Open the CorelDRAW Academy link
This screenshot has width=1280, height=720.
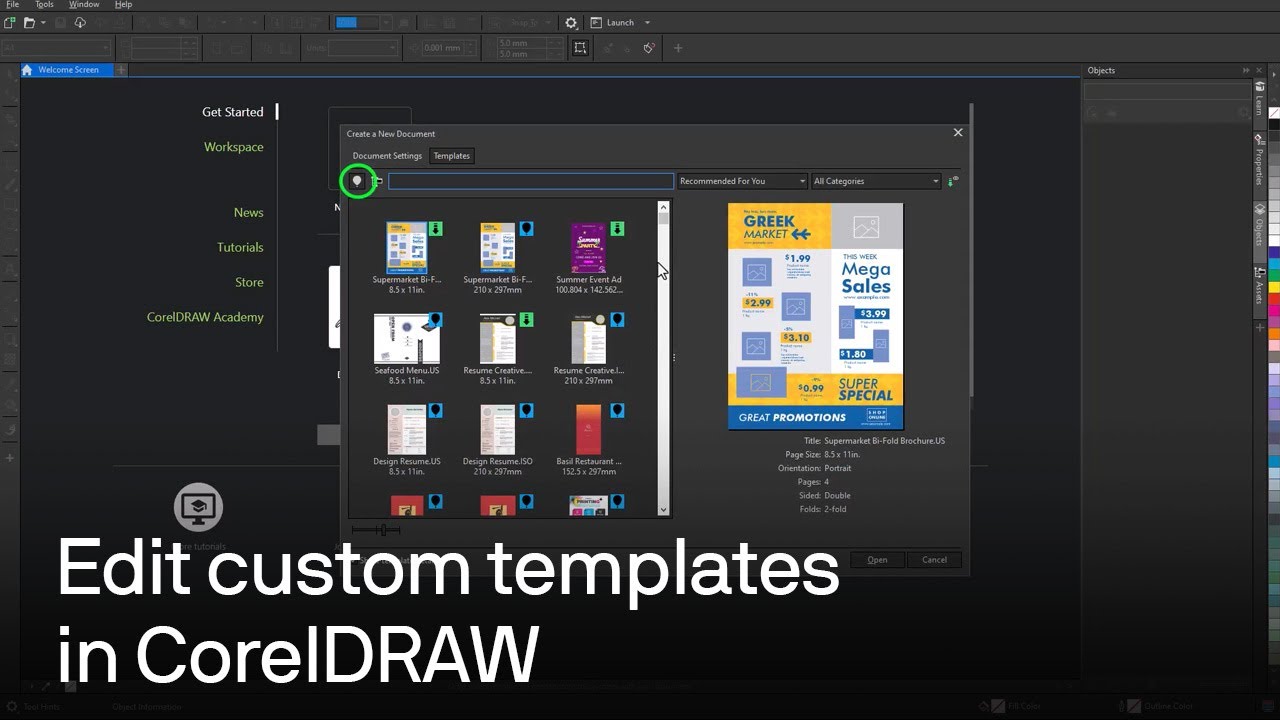click(205, 317)
